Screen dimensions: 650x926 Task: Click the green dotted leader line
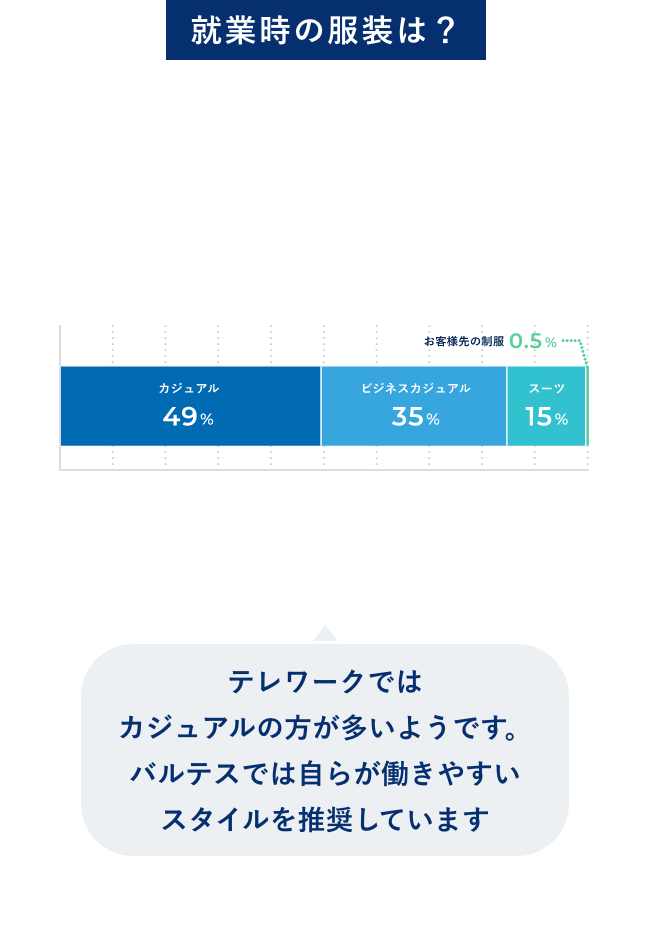[x=571, y=341]
